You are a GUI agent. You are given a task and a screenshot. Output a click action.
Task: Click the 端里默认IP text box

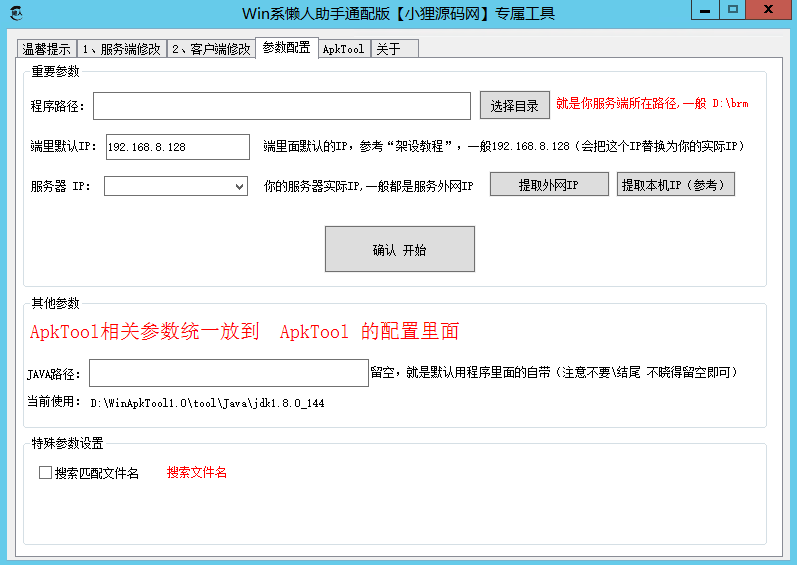[x=177, y=147]
